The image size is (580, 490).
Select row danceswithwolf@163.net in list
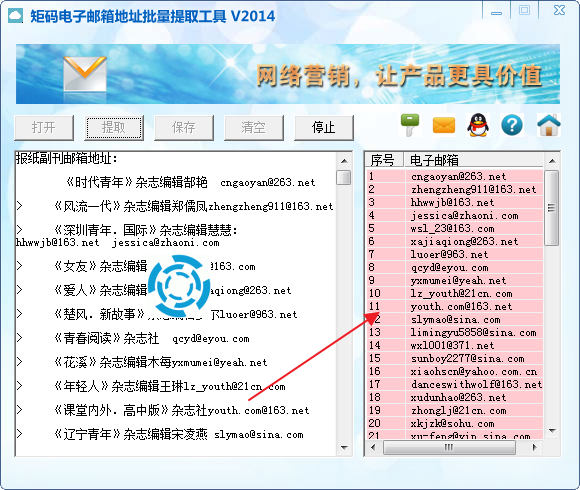tap(455, 384)
